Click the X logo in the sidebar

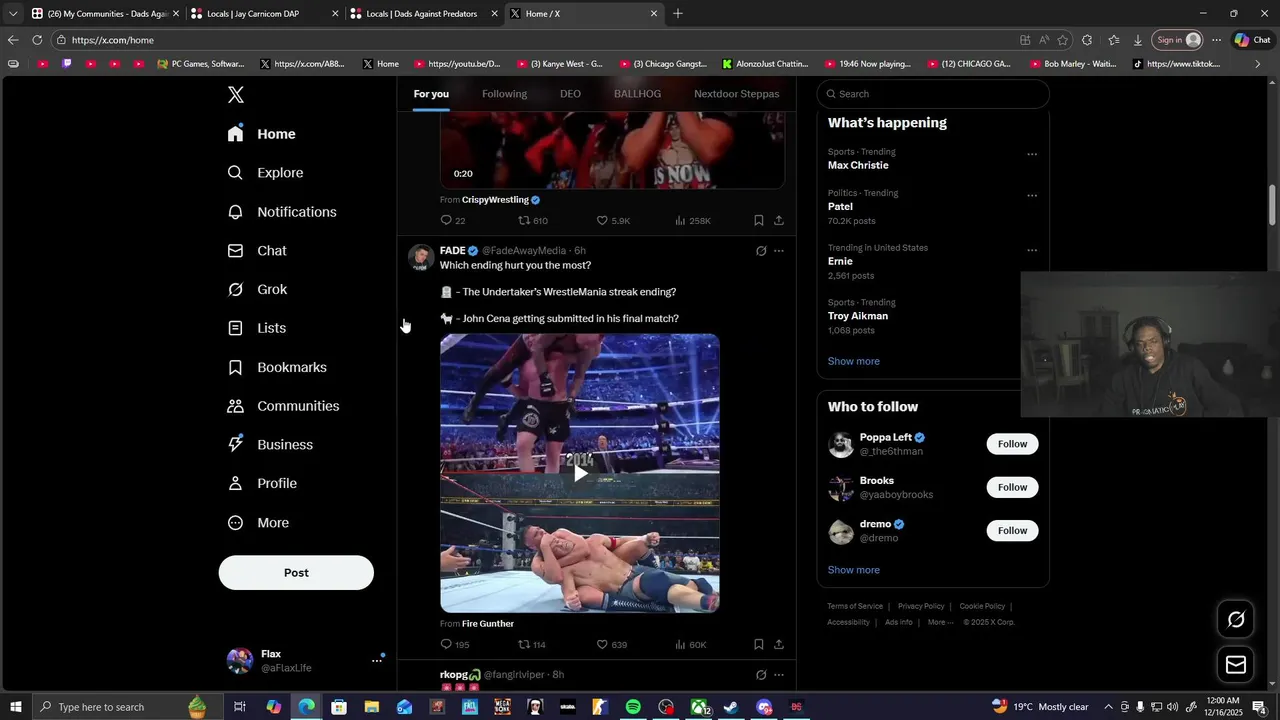(235, 95)
